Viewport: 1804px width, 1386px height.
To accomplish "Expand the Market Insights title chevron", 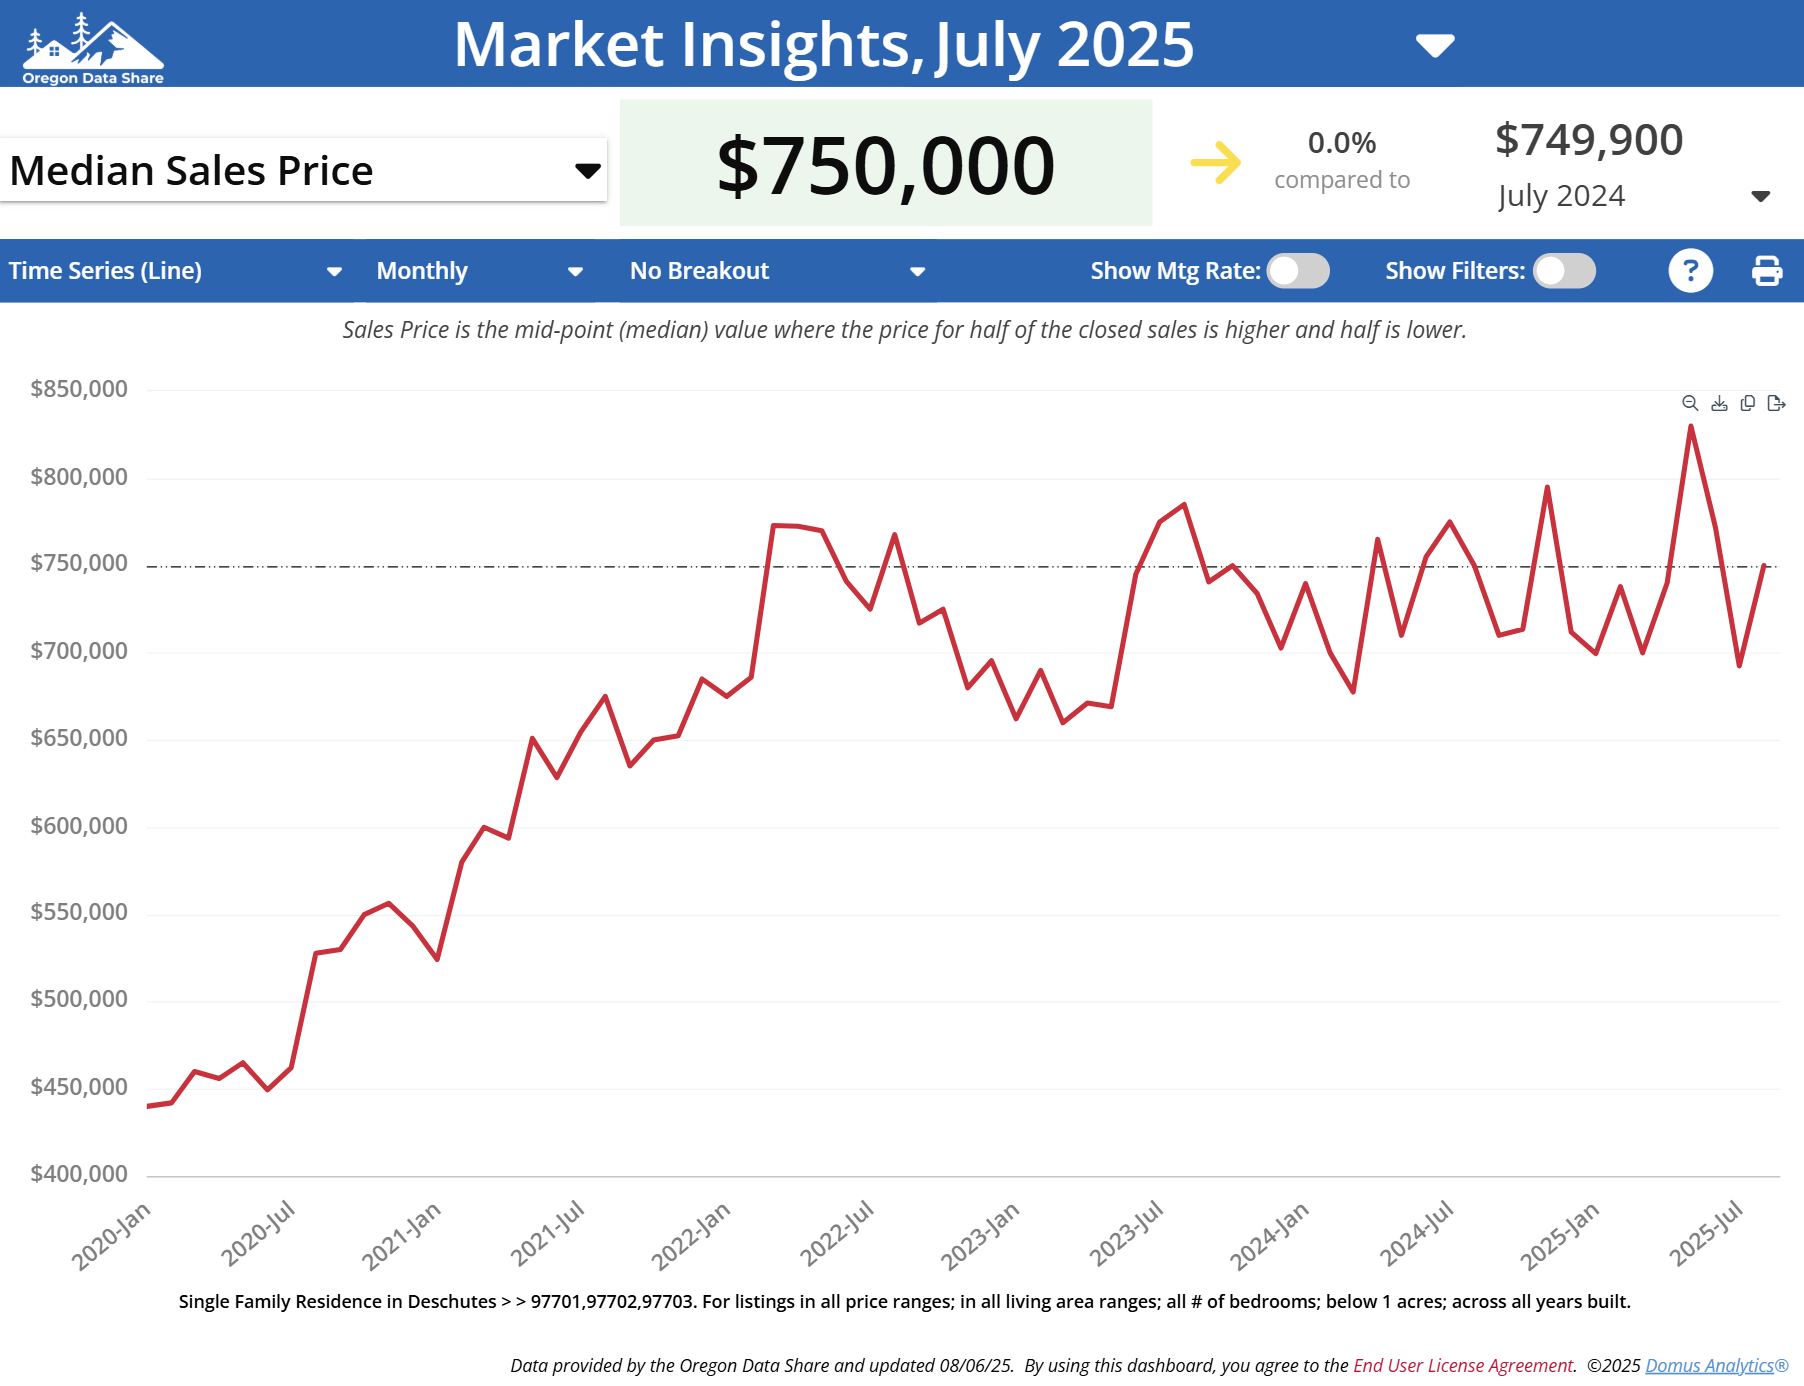I will 1434,46.
